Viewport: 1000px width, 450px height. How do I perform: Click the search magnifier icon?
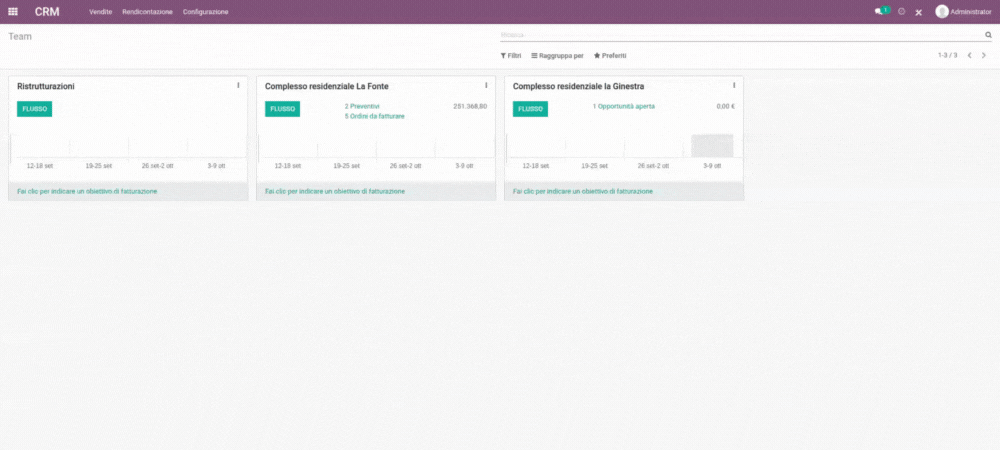pyautogui.click(x=988, y=34)
